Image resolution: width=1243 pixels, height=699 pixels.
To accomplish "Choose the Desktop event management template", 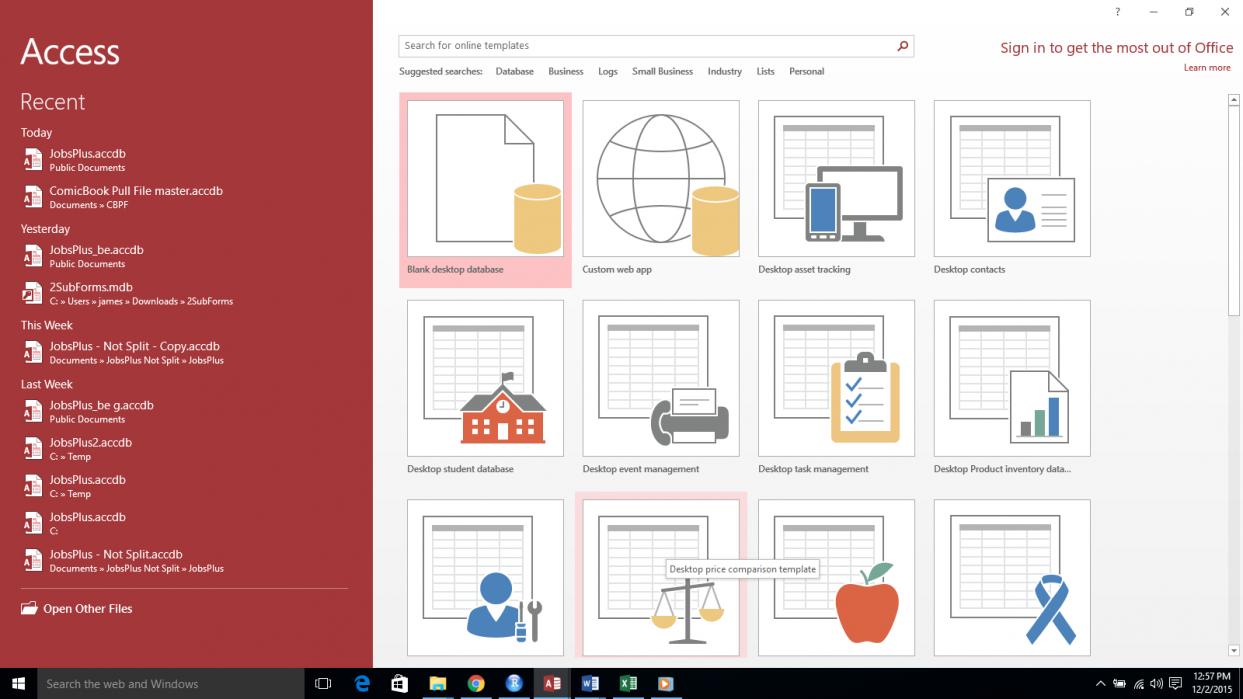I will pos(661,388).
